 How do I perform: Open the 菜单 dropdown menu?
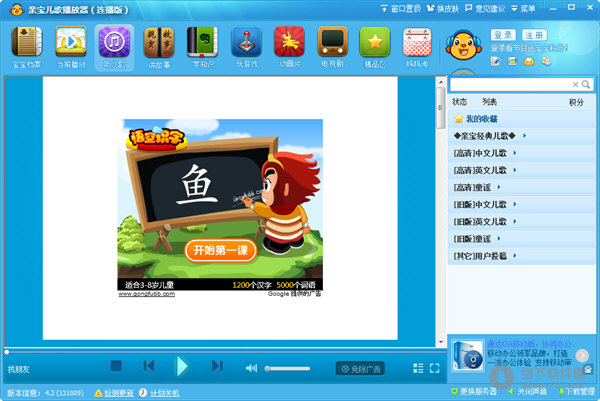click(523, 8)
